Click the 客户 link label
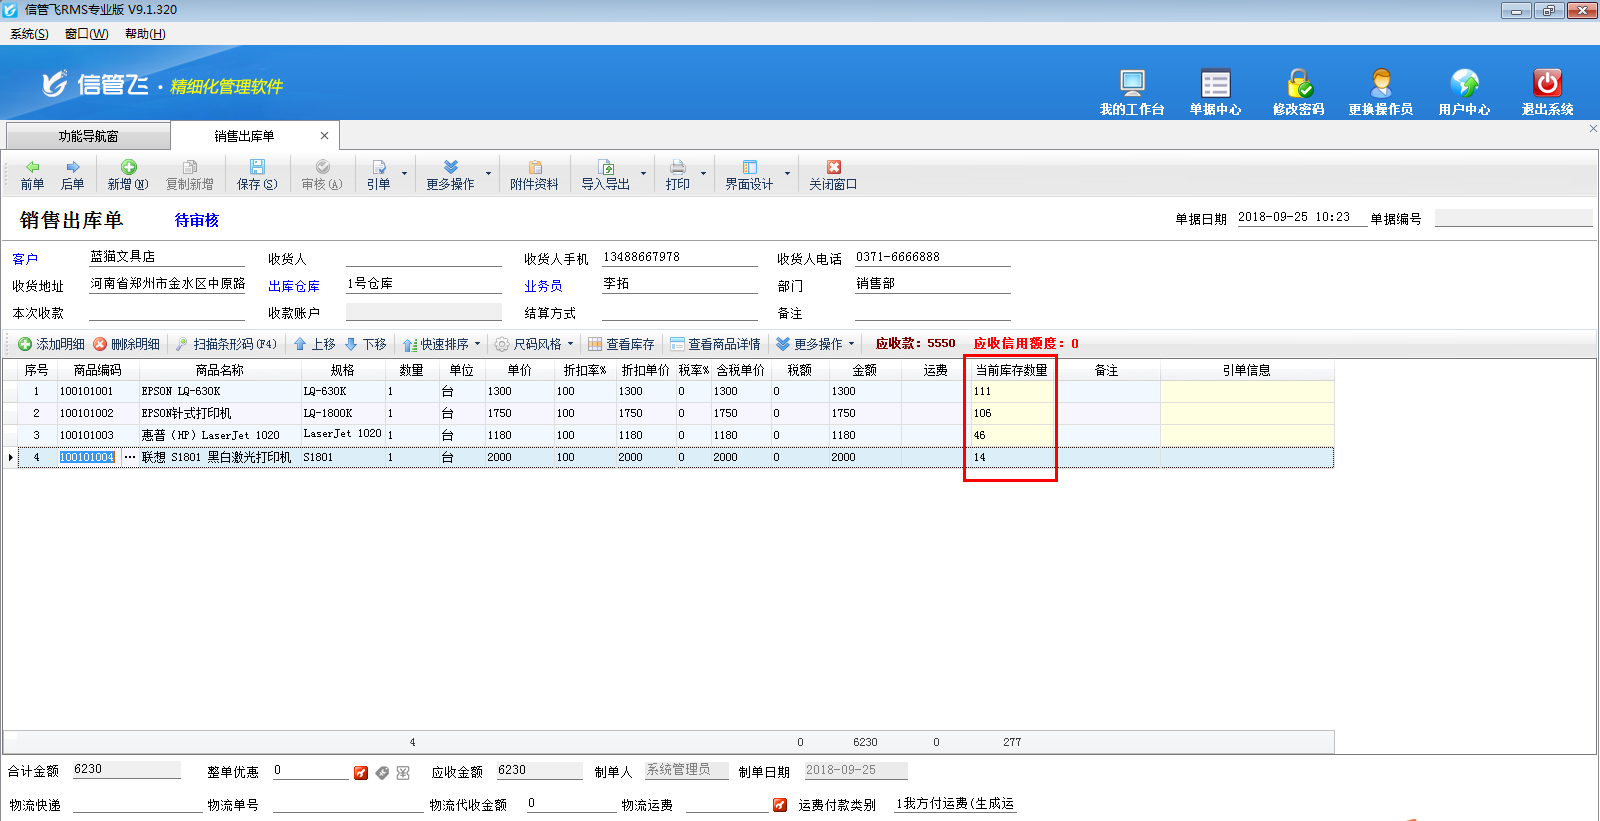The image size is (1600, 821). point(25,259)
